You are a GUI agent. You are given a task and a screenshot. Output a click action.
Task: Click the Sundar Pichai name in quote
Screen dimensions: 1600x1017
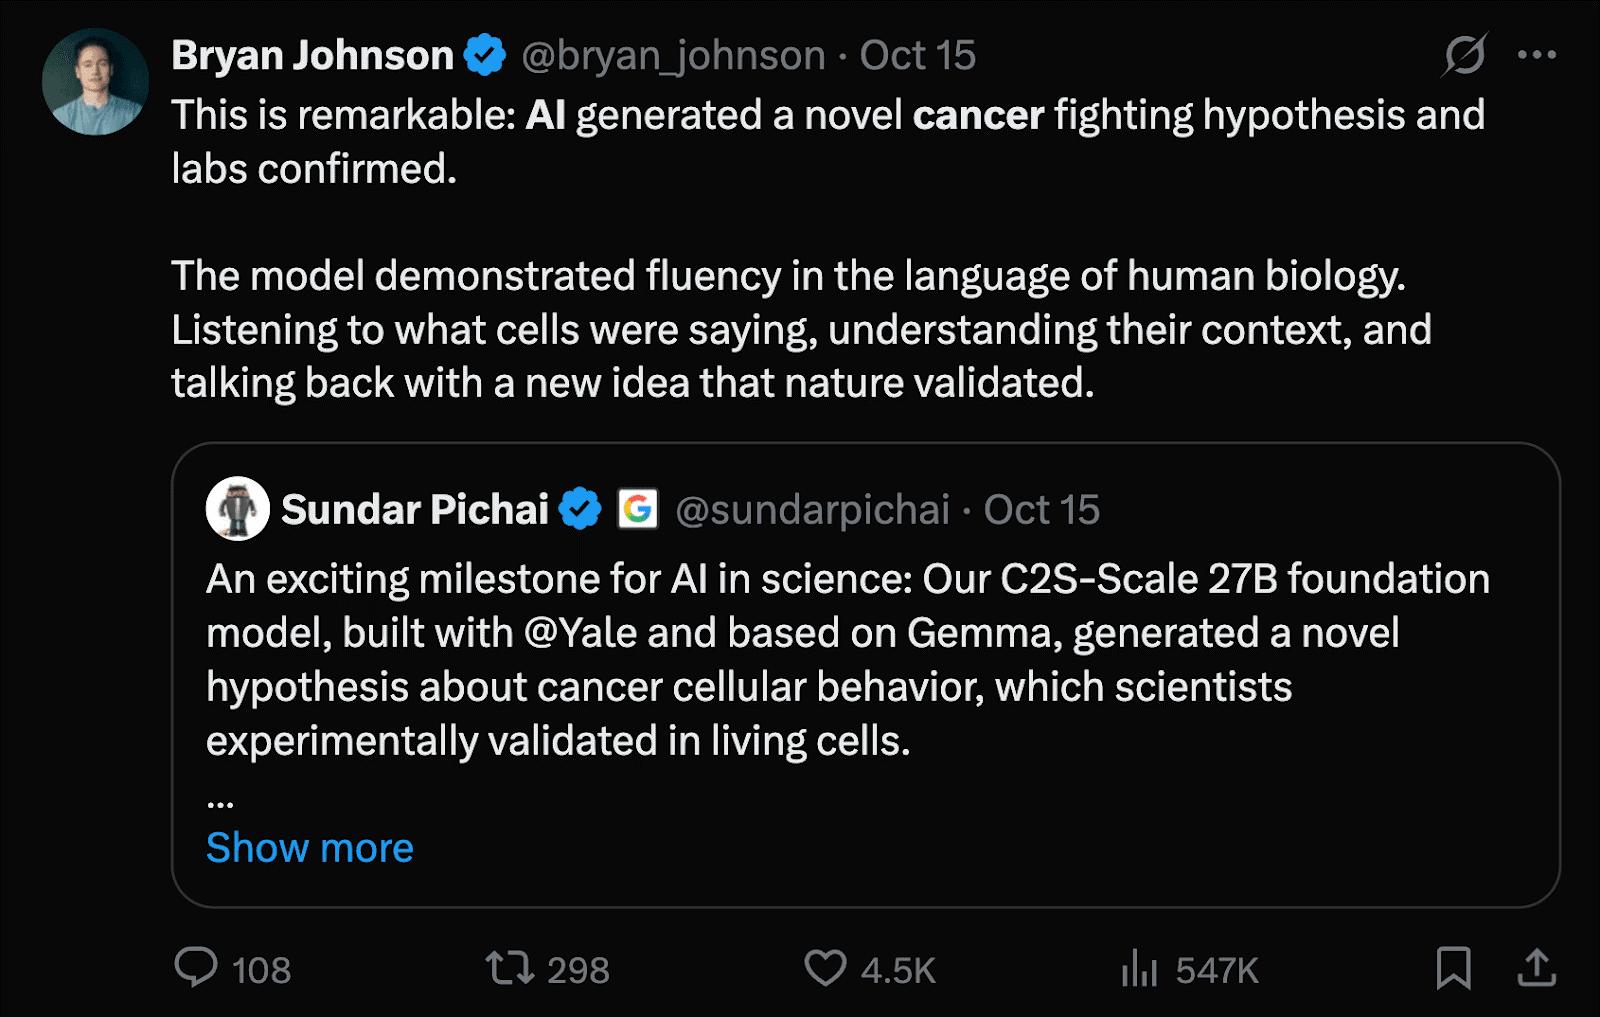(414, 510)
